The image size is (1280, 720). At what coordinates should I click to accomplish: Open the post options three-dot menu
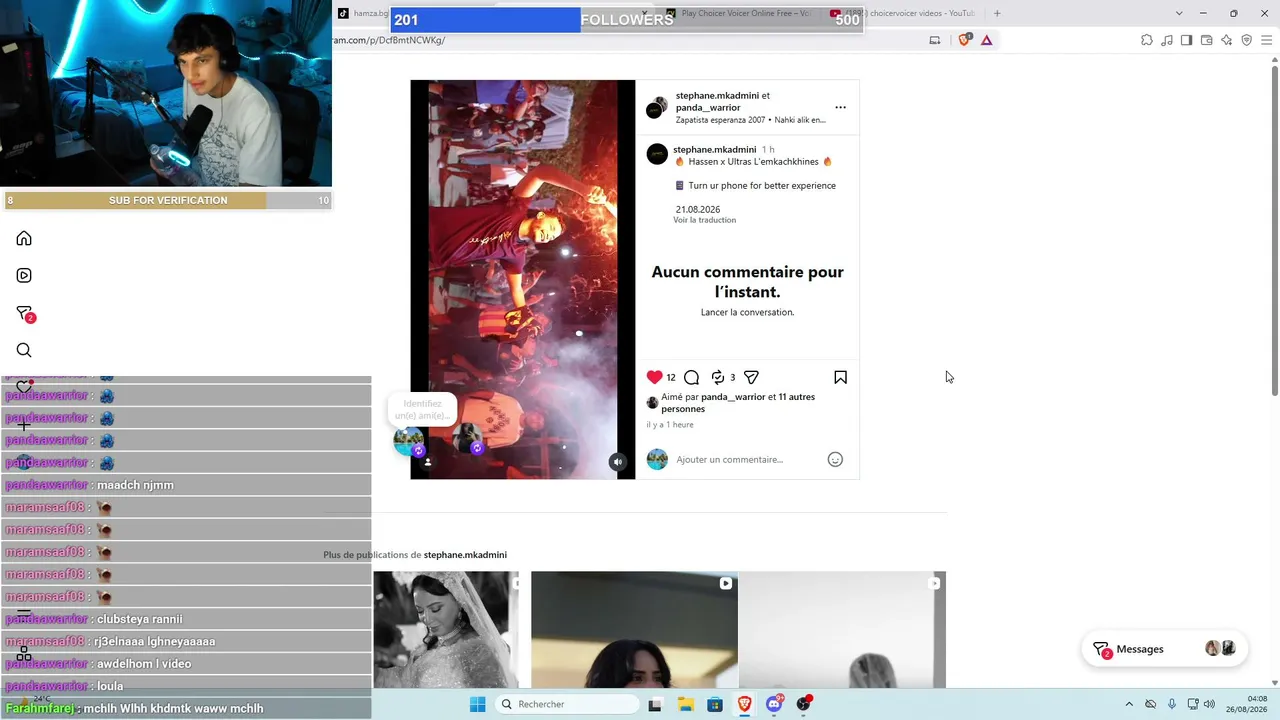(840, 107)
